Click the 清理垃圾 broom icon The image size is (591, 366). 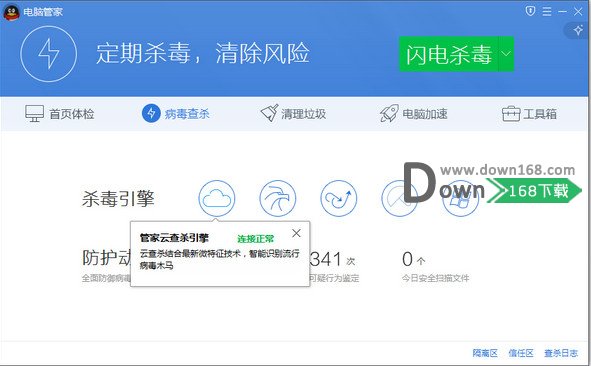pos(269,113)
